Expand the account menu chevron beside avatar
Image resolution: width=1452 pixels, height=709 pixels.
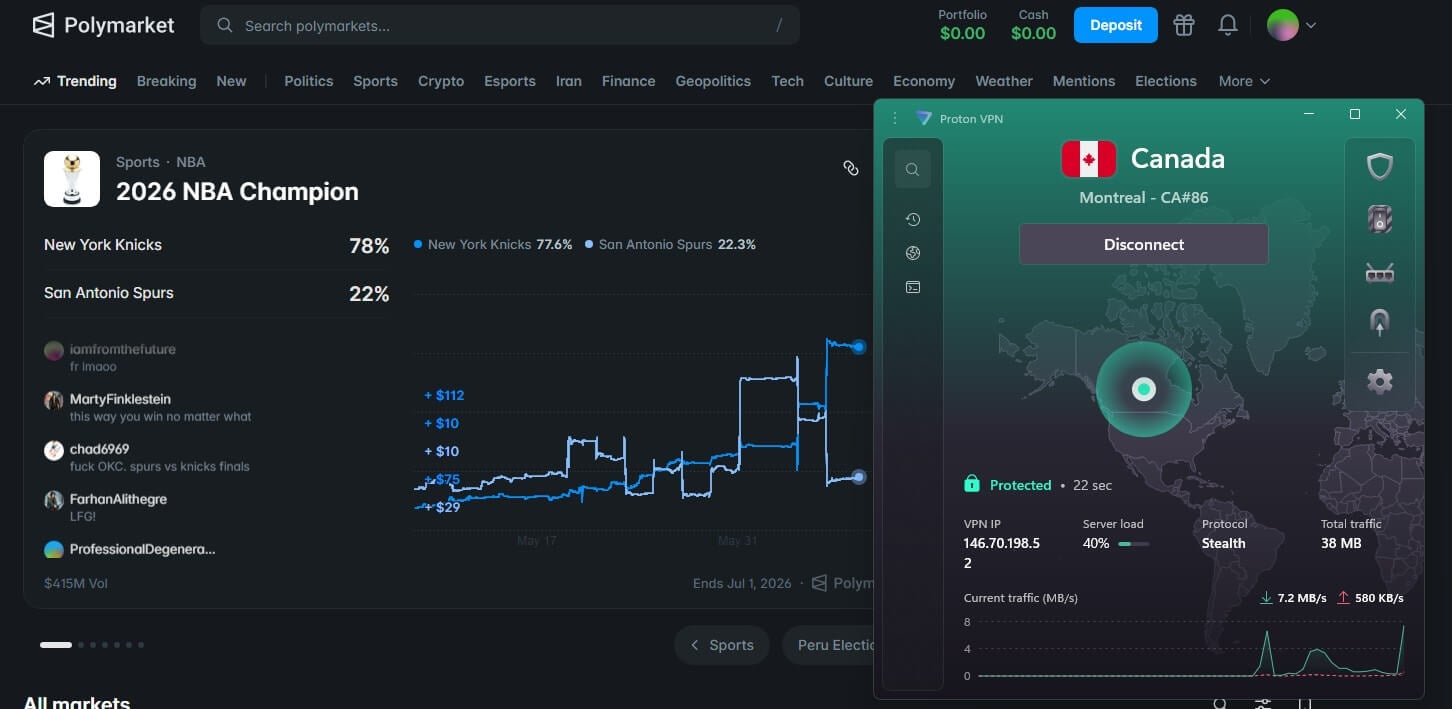click(x=1311, y=25)
